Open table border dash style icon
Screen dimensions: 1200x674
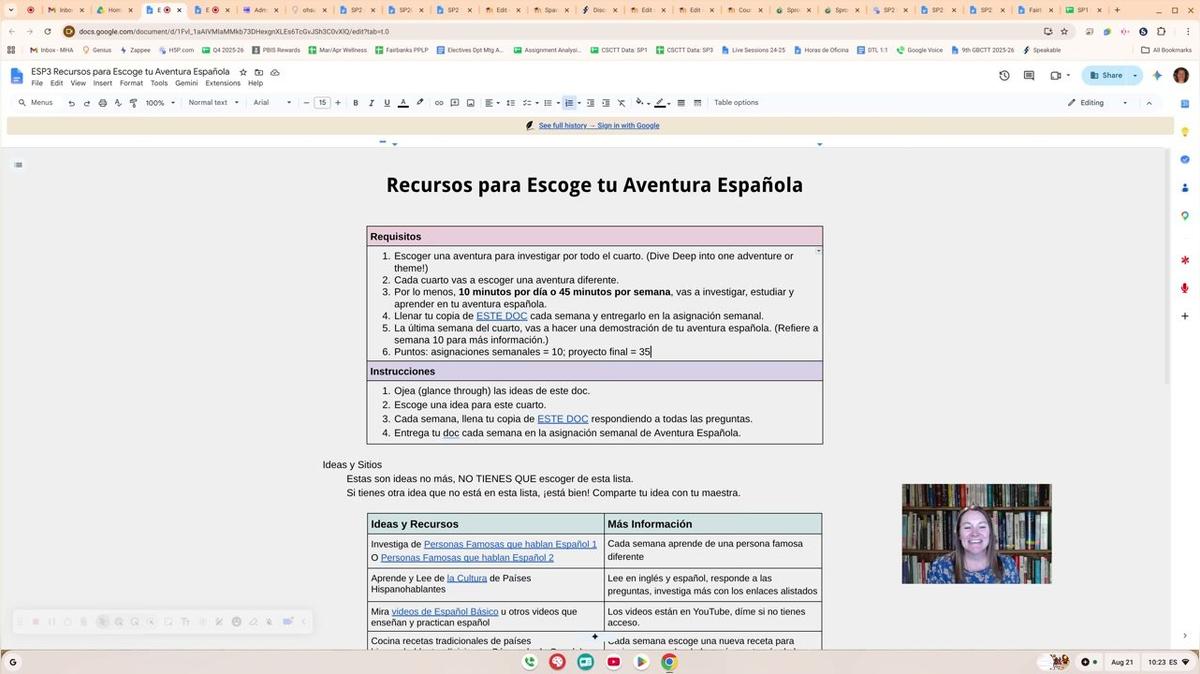(x=697, y=103)
